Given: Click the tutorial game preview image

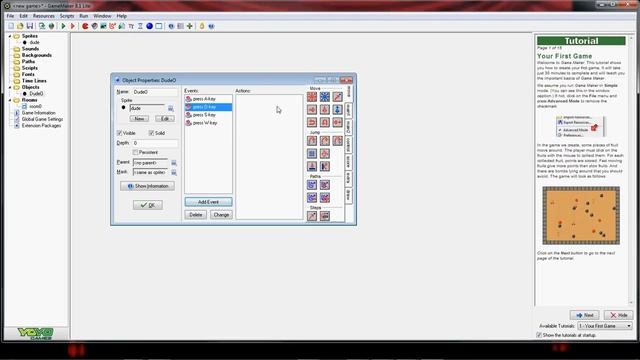Looking at the screenshot, I should coord(581,216).
